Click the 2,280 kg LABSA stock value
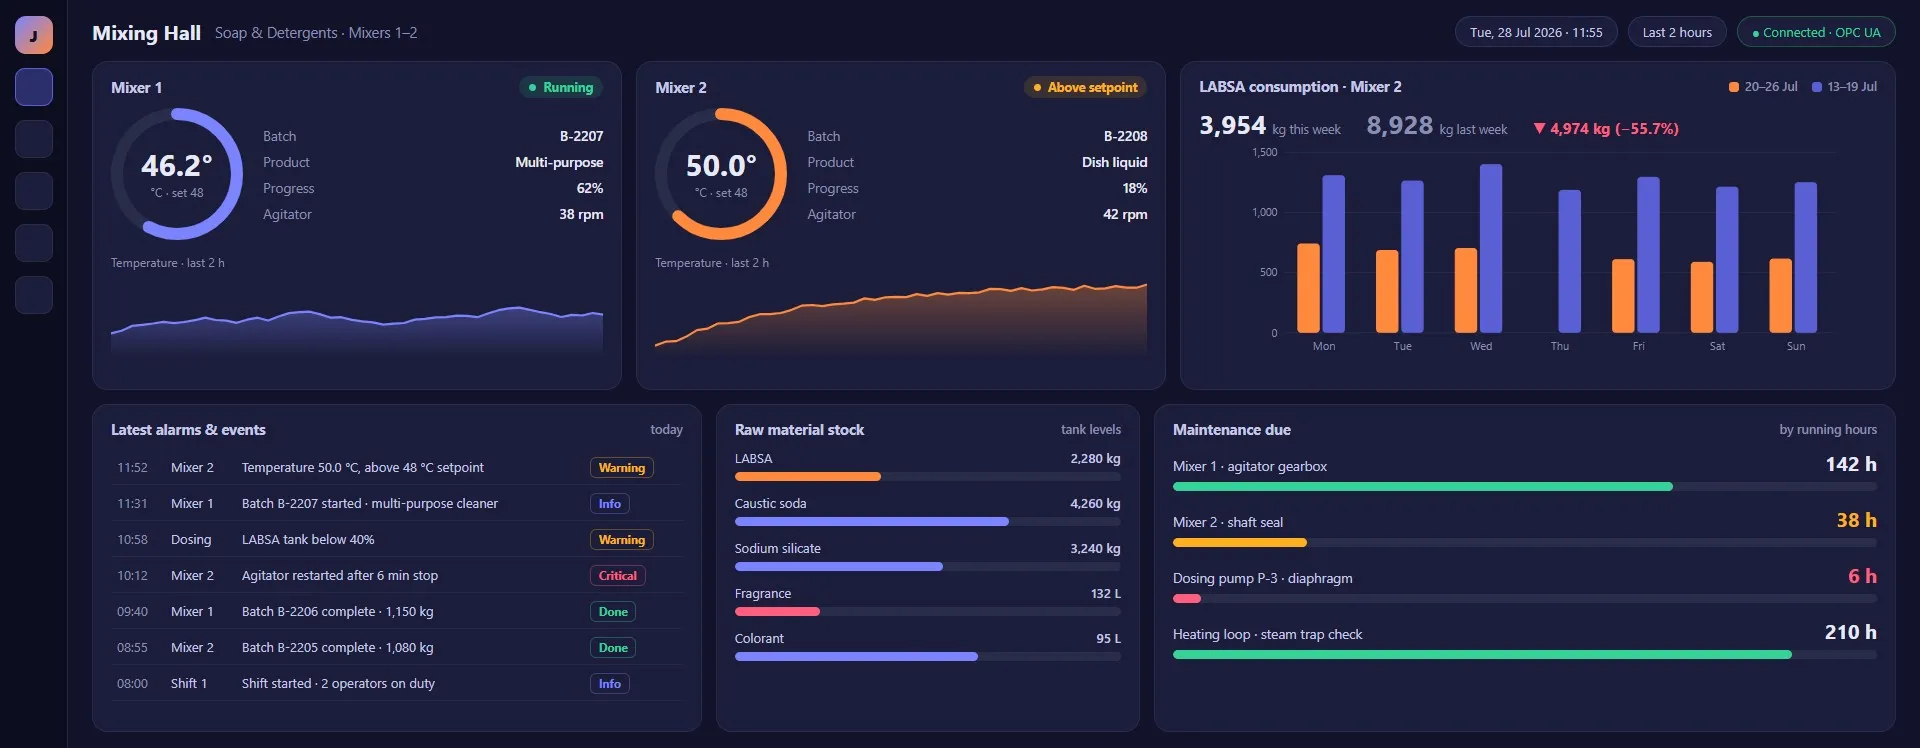This screenshot has height=748, width=1920. [1095, 459]
